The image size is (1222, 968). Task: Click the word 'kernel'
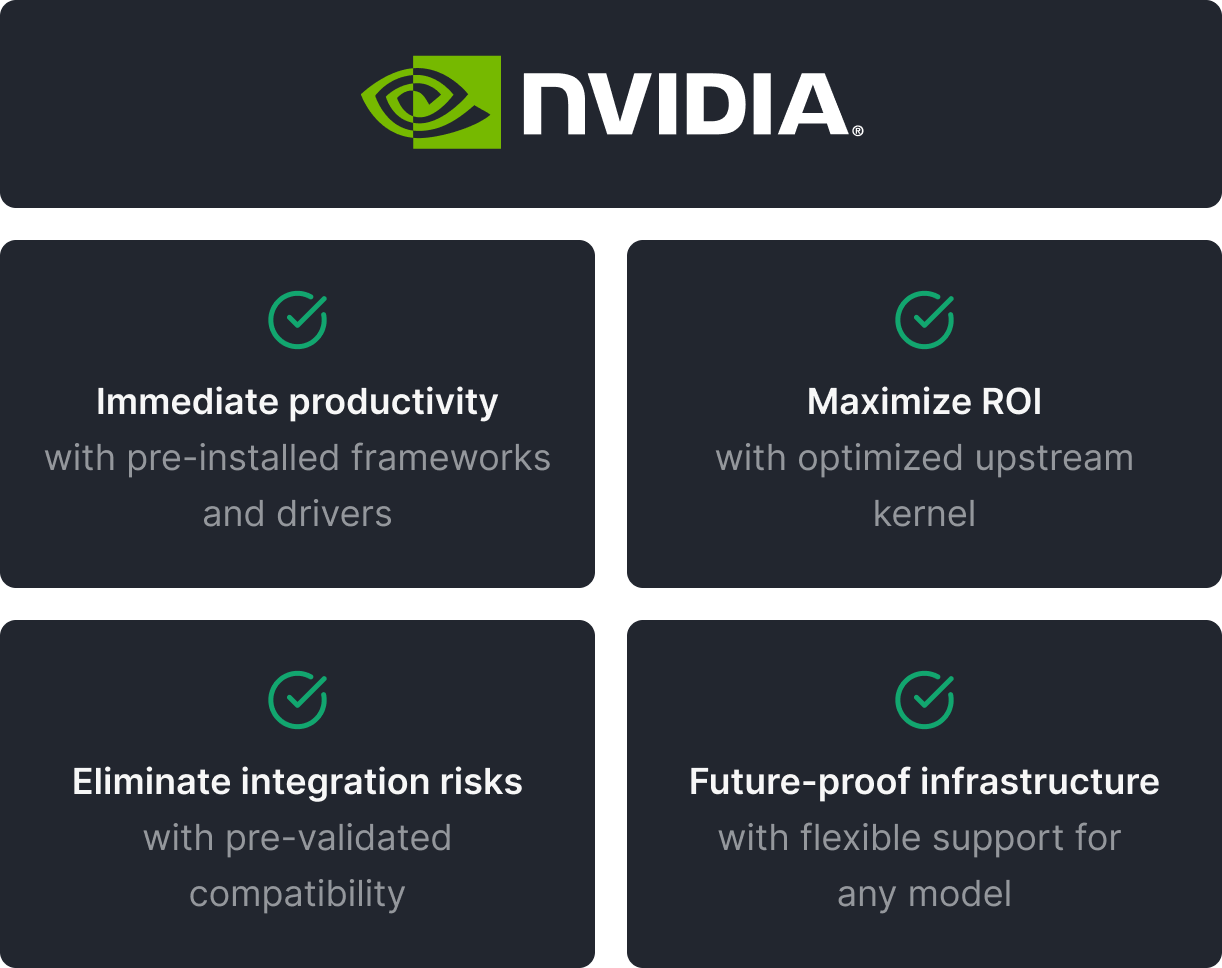(924, 514)
